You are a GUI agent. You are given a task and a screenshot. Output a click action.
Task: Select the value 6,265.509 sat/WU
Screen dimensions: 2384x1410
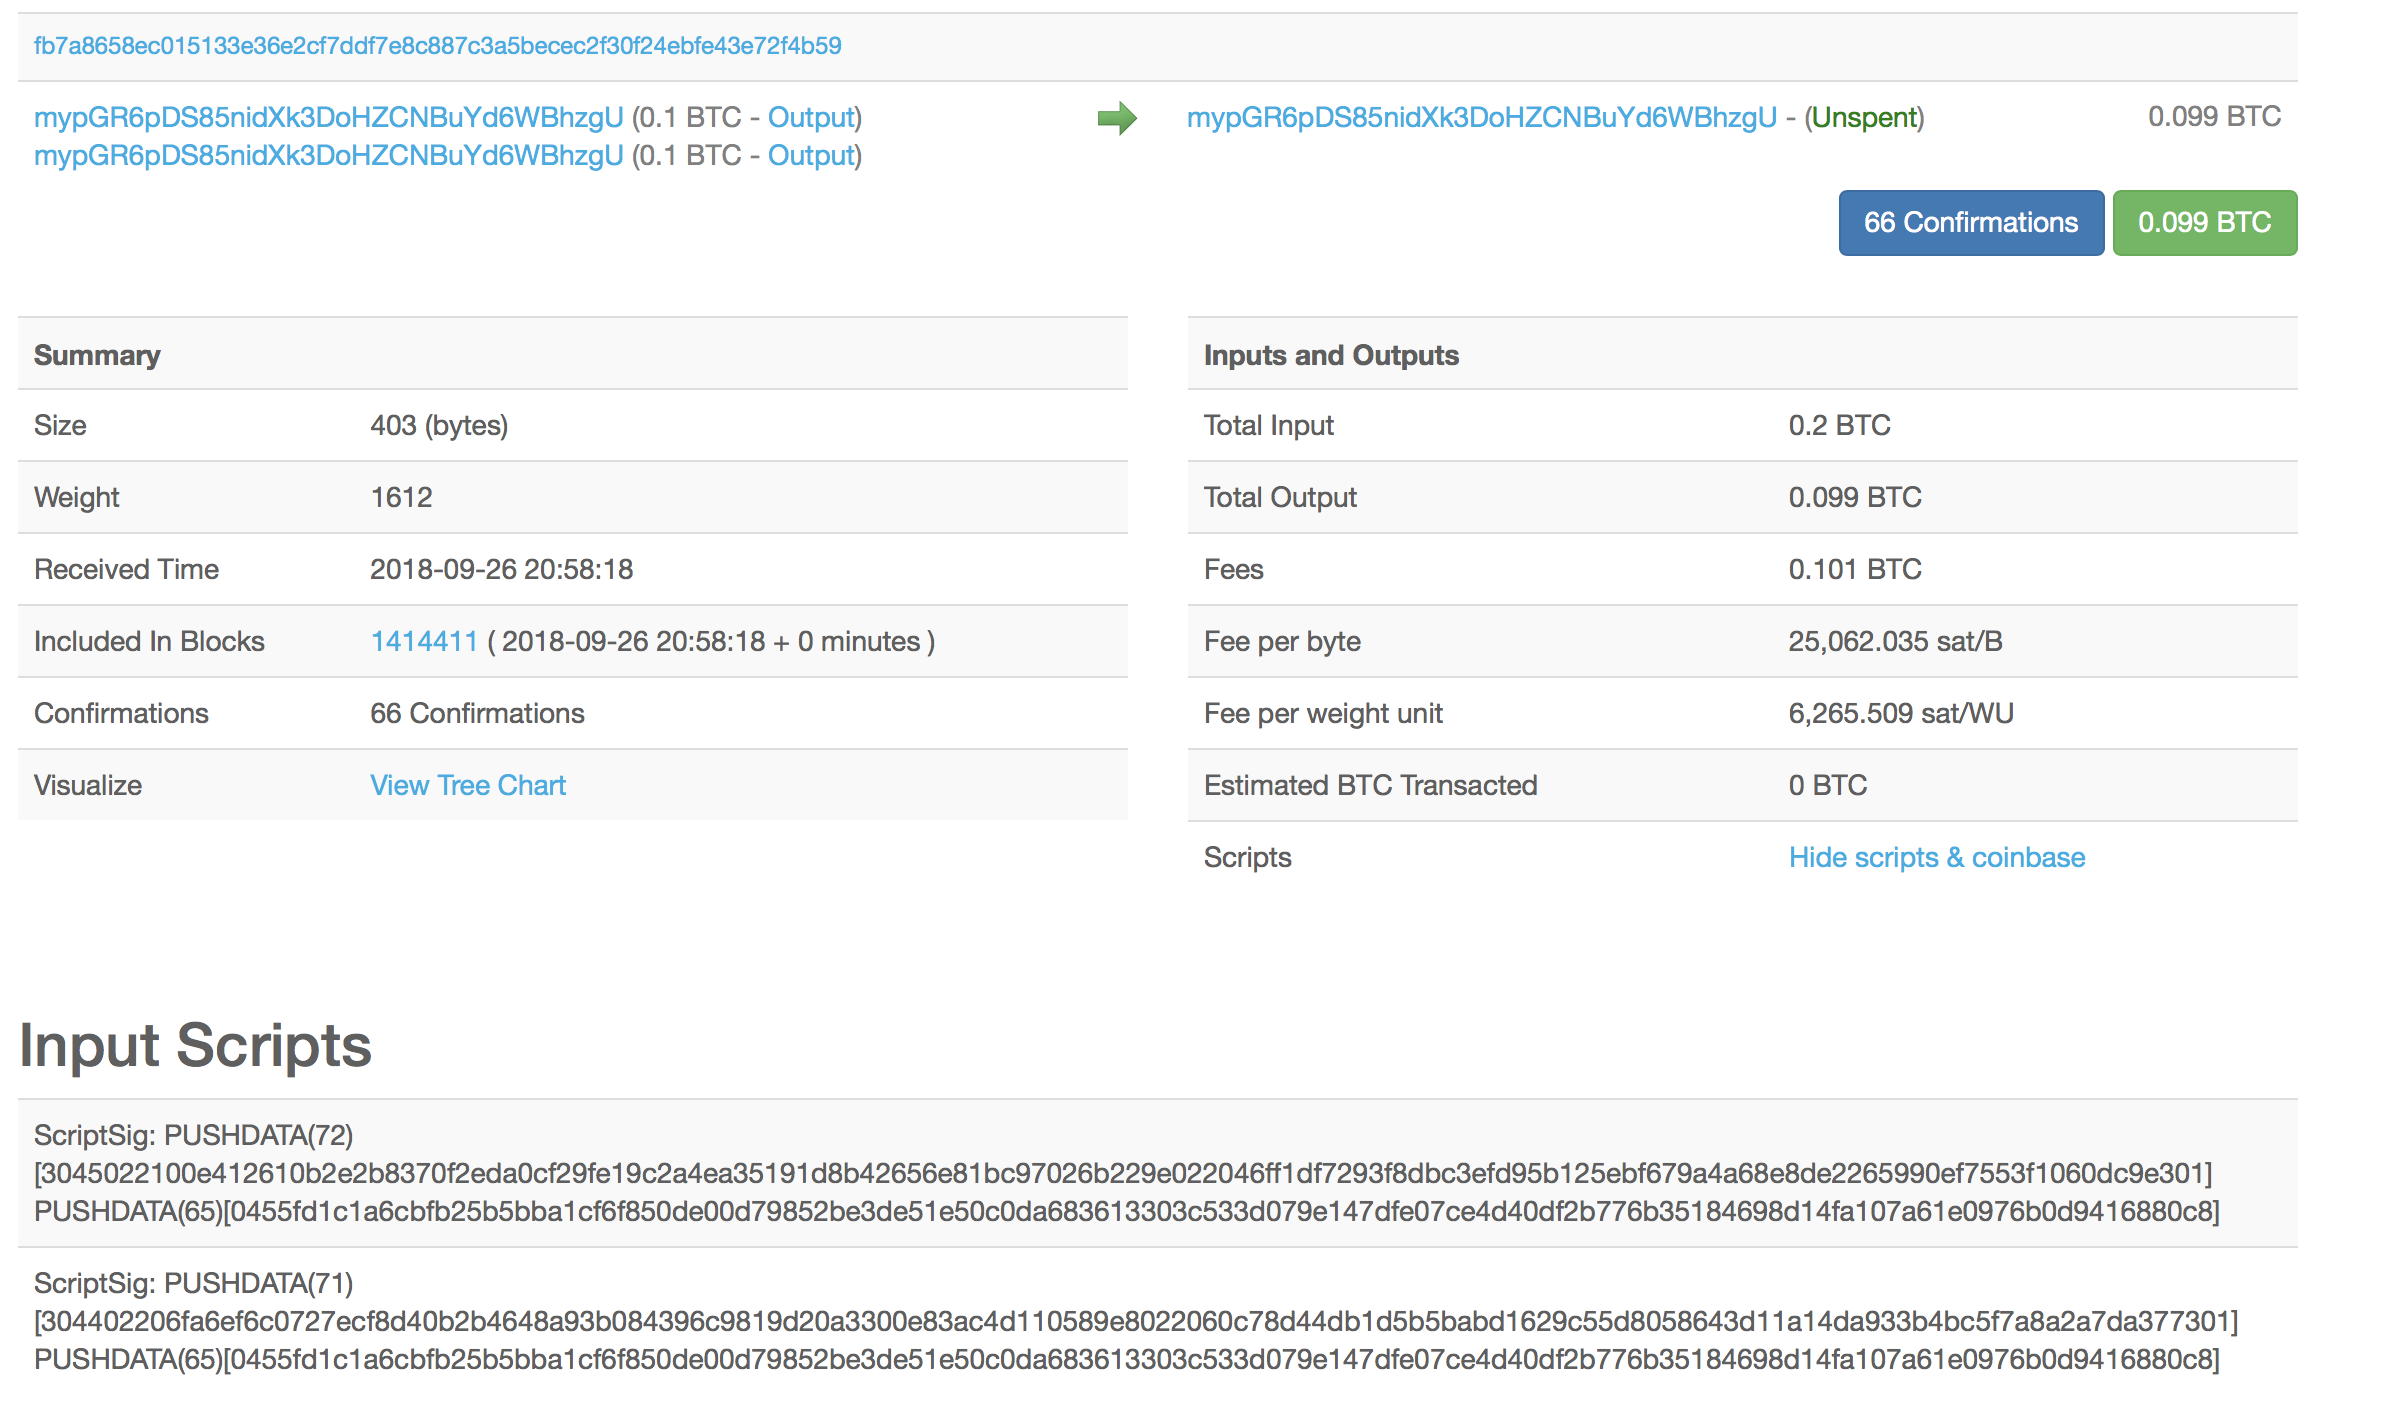tap(1901, 714)
